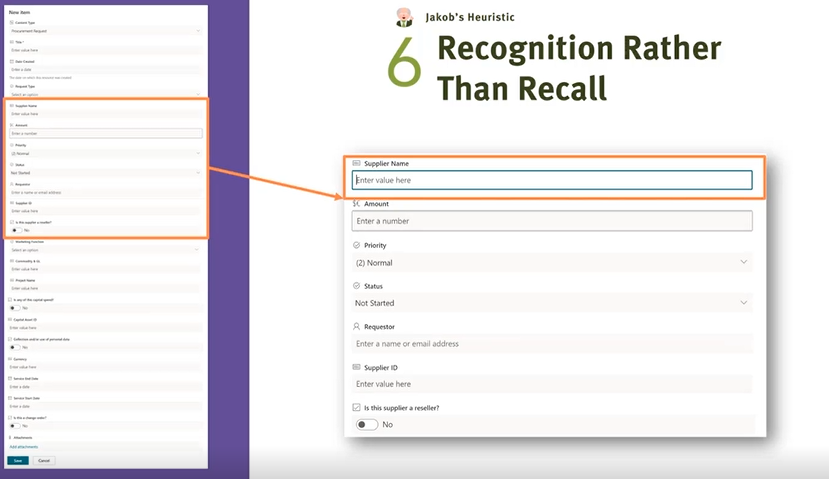Click the capital spend question checkbox icon
The width and height of the screenshot is (829, 479).
[x=10, y=300]
